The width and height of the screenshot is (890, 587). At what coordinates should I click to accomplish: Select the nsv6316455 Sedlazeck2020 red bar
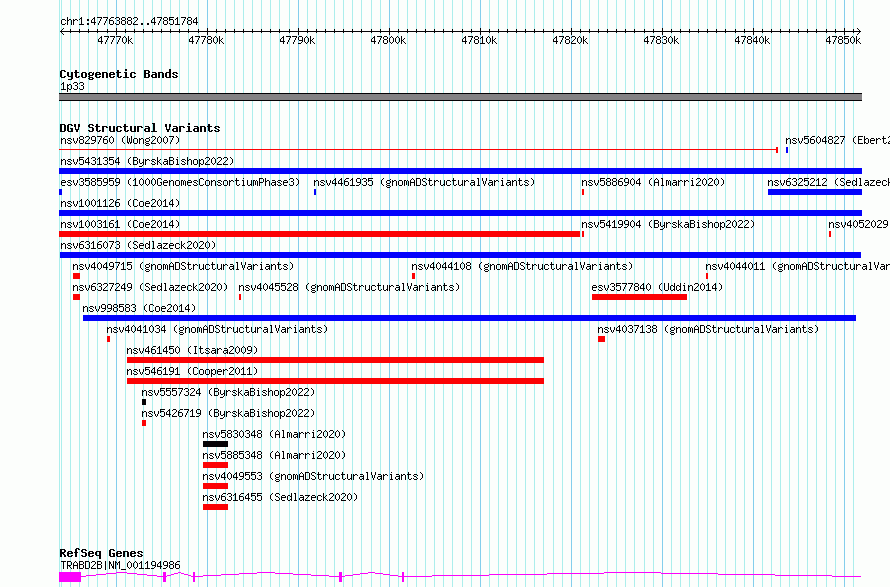pyautogui.click(x=215, y=507)
